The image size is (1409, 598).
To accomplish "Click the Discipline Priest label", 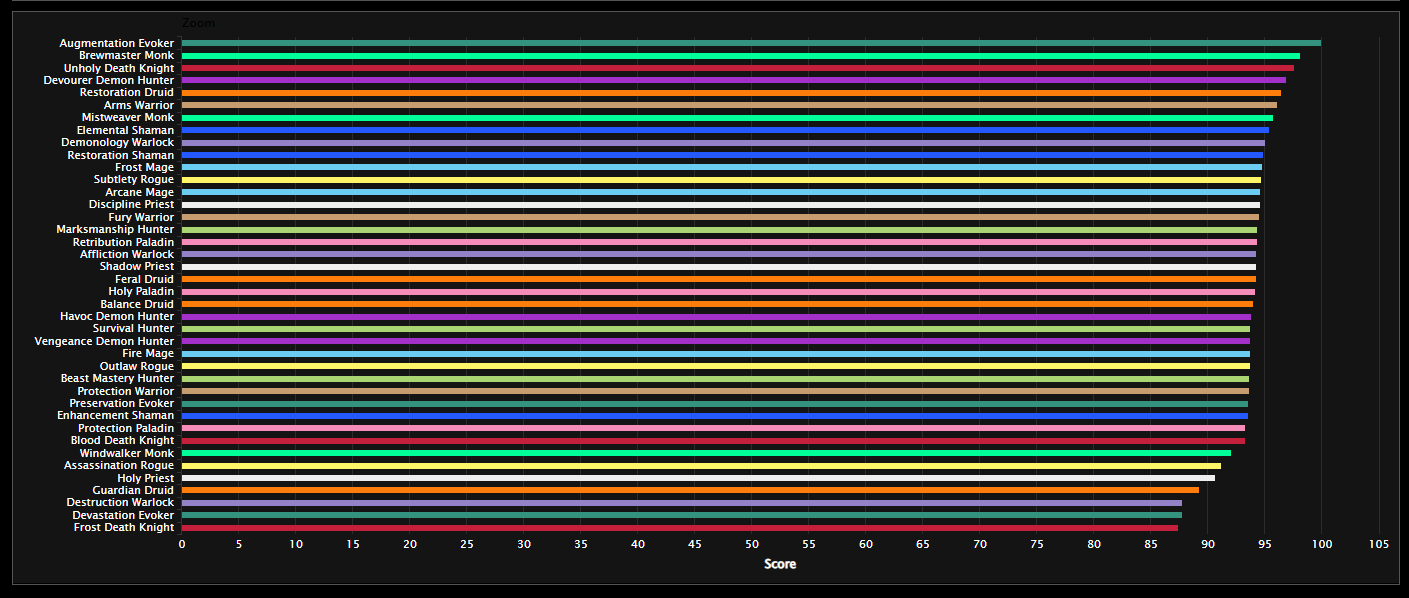I will coord(131,205).
